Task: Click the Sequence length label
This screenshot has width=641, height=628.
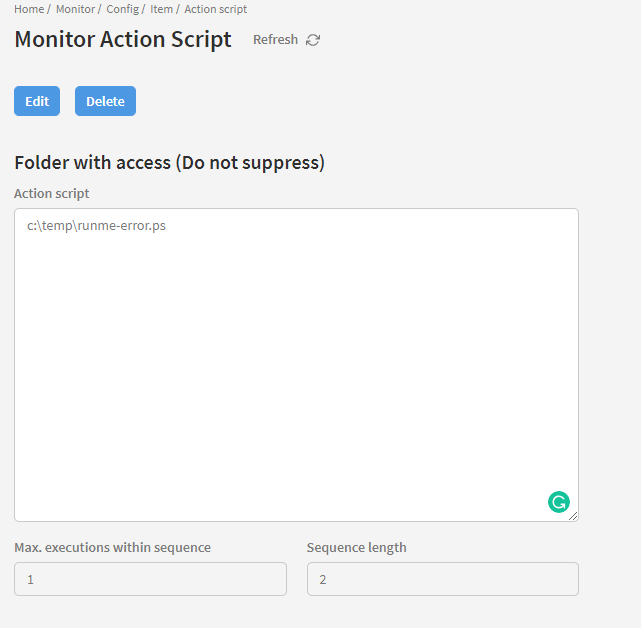Action: (x=356, y=547)
